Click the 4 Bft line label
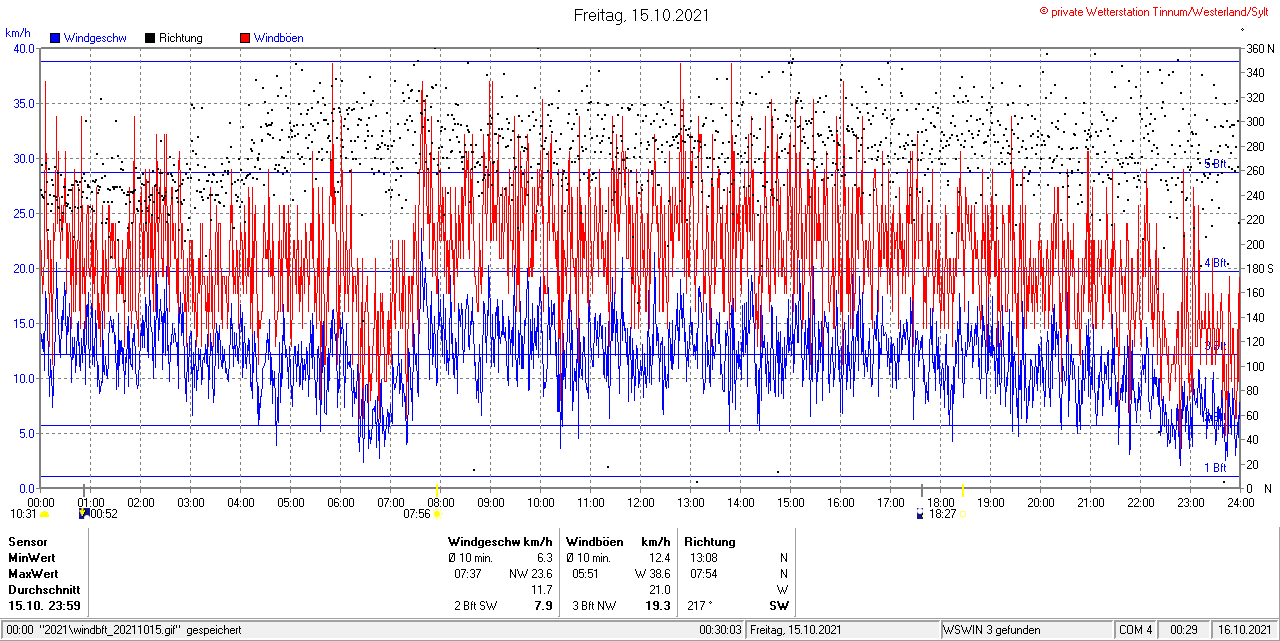Viewport: 1280px width, 641px height. 1215,262
